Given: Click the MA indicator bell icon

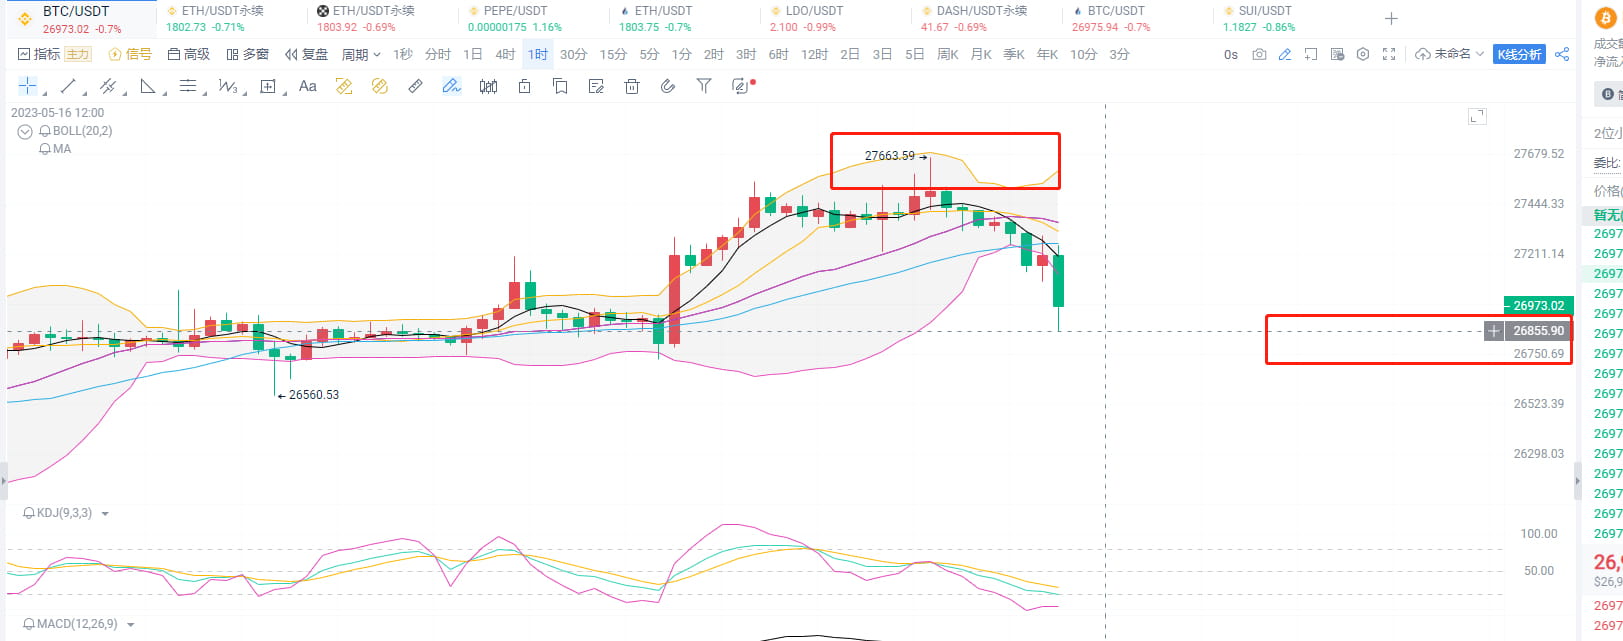Looking at the screenshot, I should (x=45, y=149).
